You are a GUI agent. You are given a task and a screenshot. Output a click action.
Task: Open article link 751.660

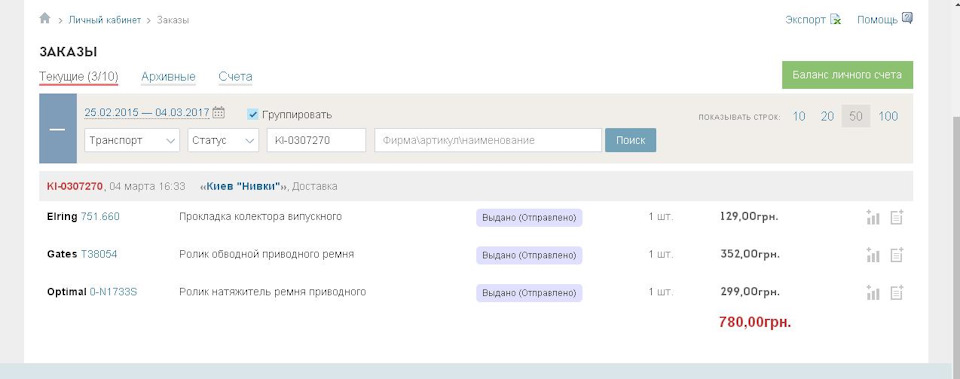100,217
